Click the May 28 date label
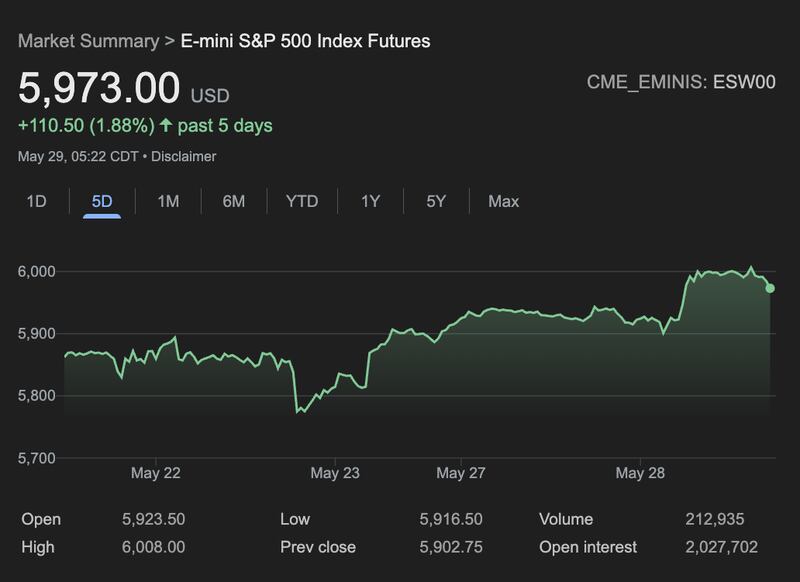 640,473
